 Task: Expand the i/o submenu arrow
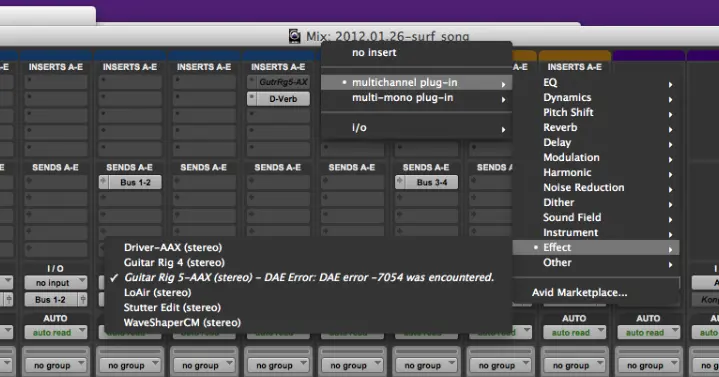coord(503,129)
